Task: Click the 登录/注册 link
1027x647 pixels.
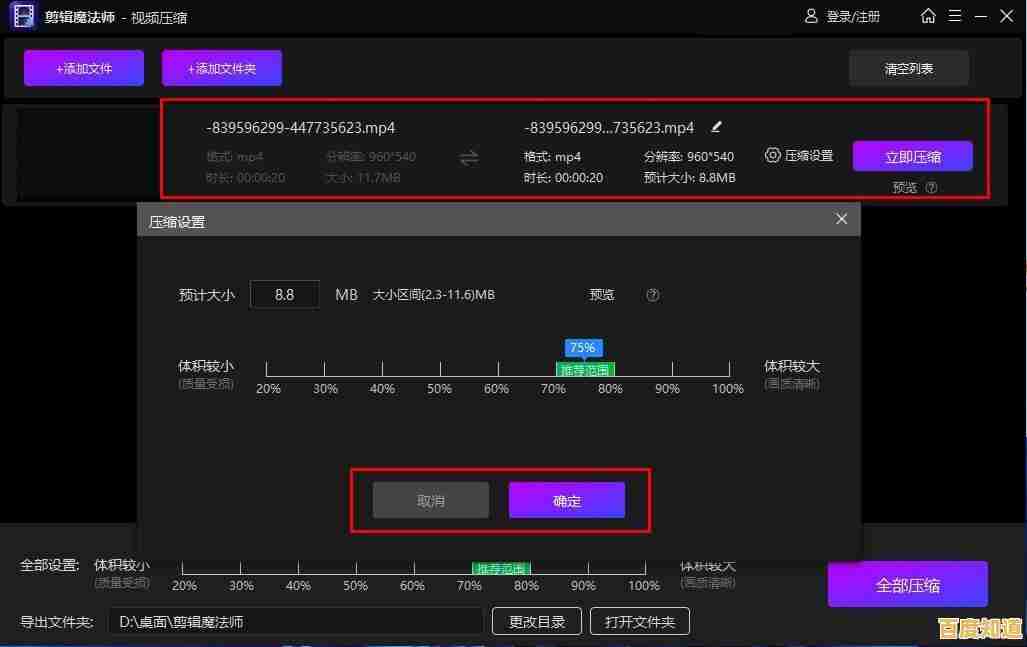Action: (850, 16)
